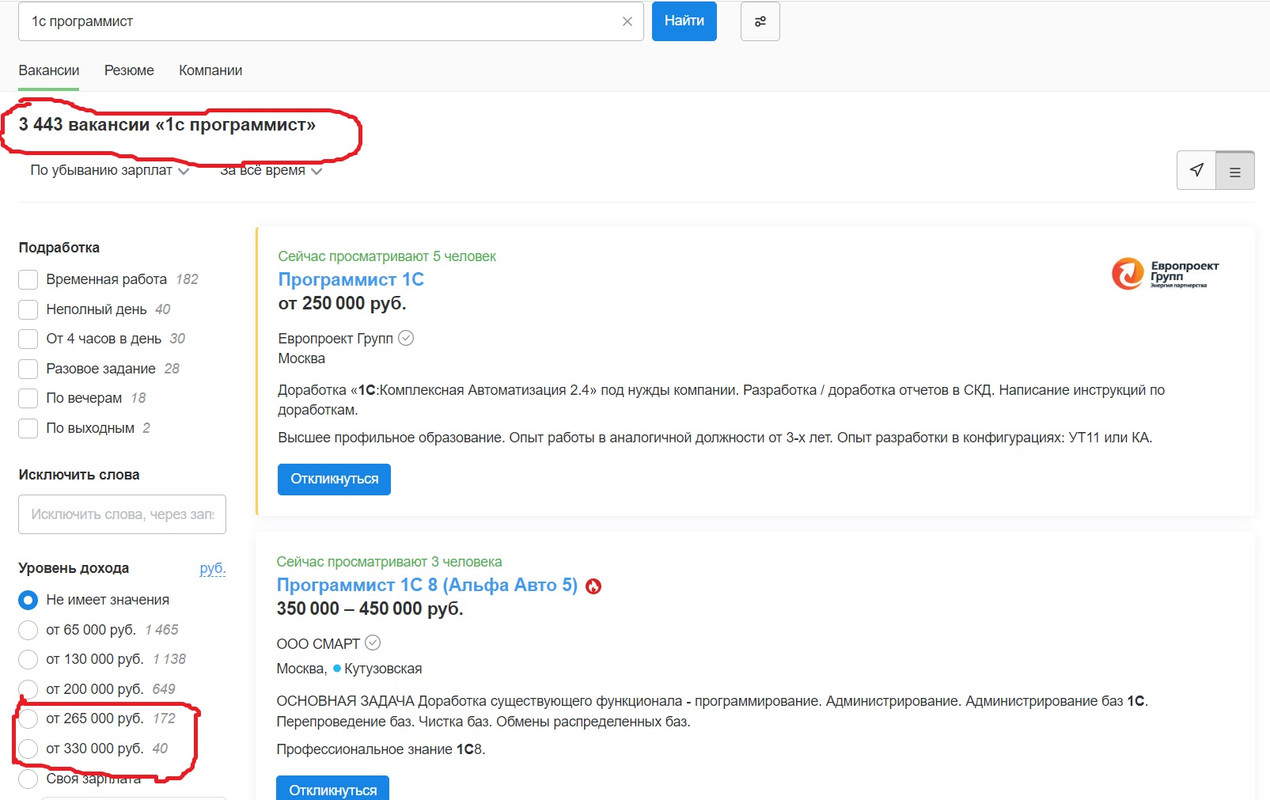Select income от 330 000 руб.
The height and width of the screenshot is (800, 1270).
[28, 748]
